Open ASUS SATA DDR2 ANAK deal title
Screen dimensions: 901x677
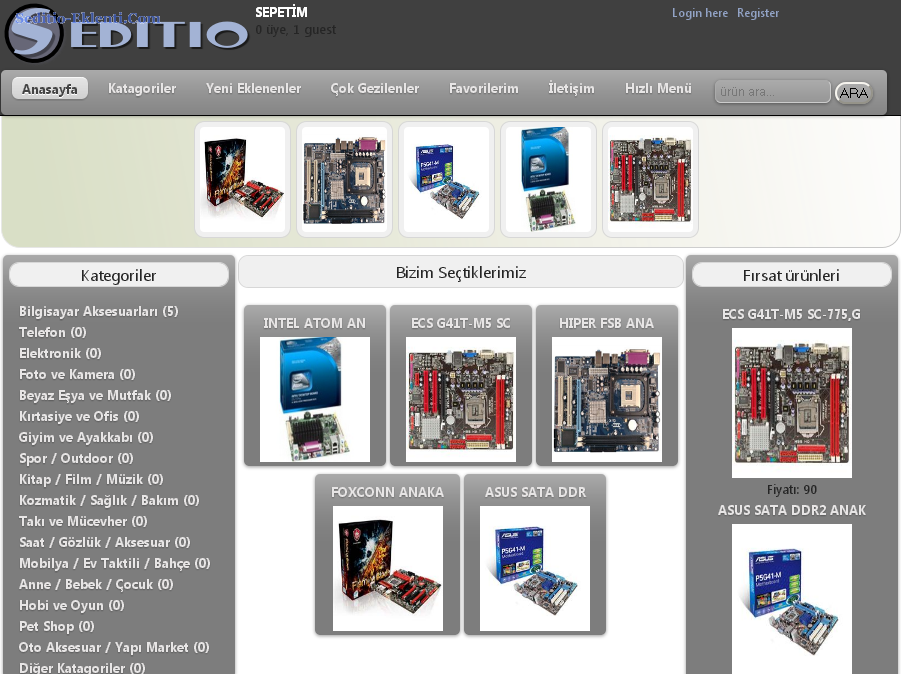791,510
